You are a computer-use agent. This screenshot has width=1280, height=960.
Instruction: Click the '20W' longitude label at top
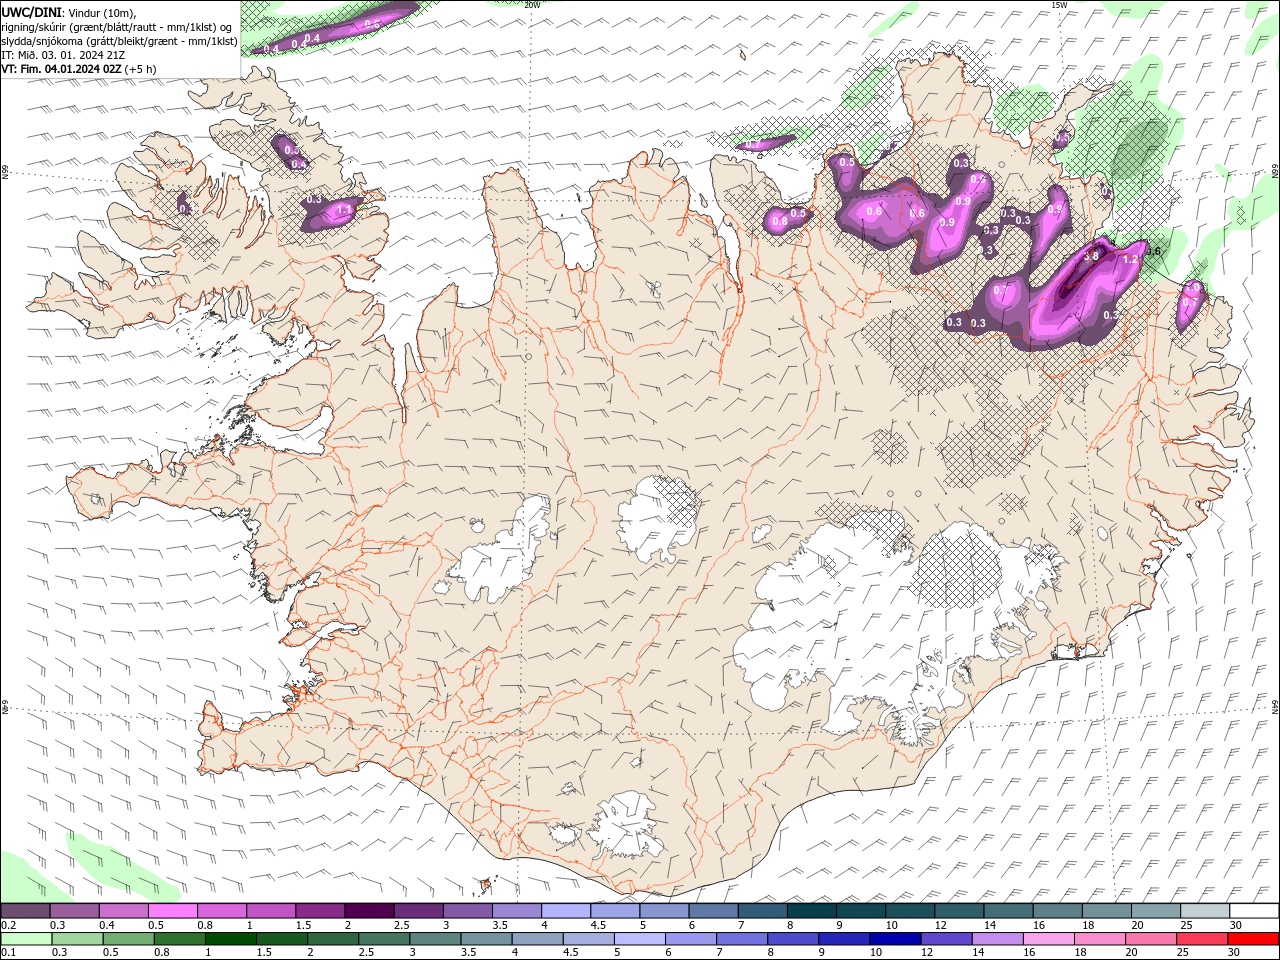(x=532, y=5)
